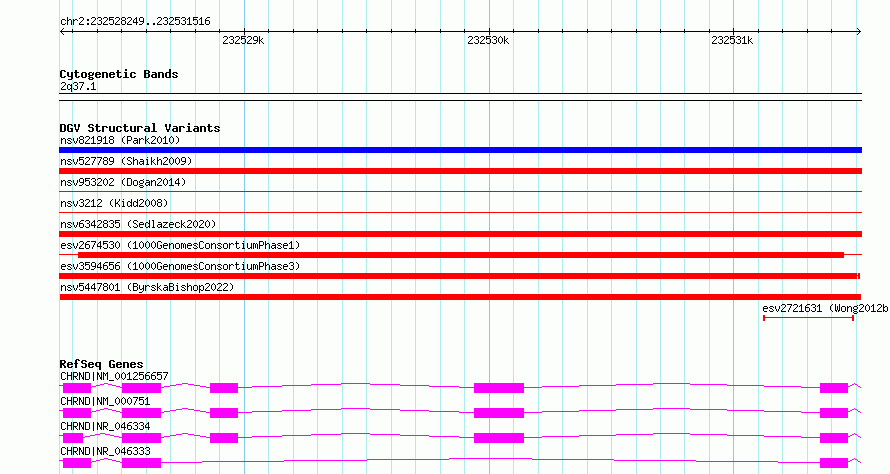Select the short esv2721631 variant bar
This screenshot has width=890, height=474.
808,318
